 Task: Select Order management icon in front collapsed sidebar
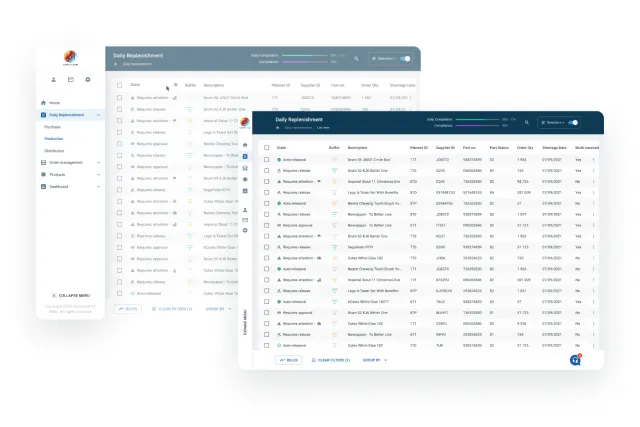pos(245,168)
